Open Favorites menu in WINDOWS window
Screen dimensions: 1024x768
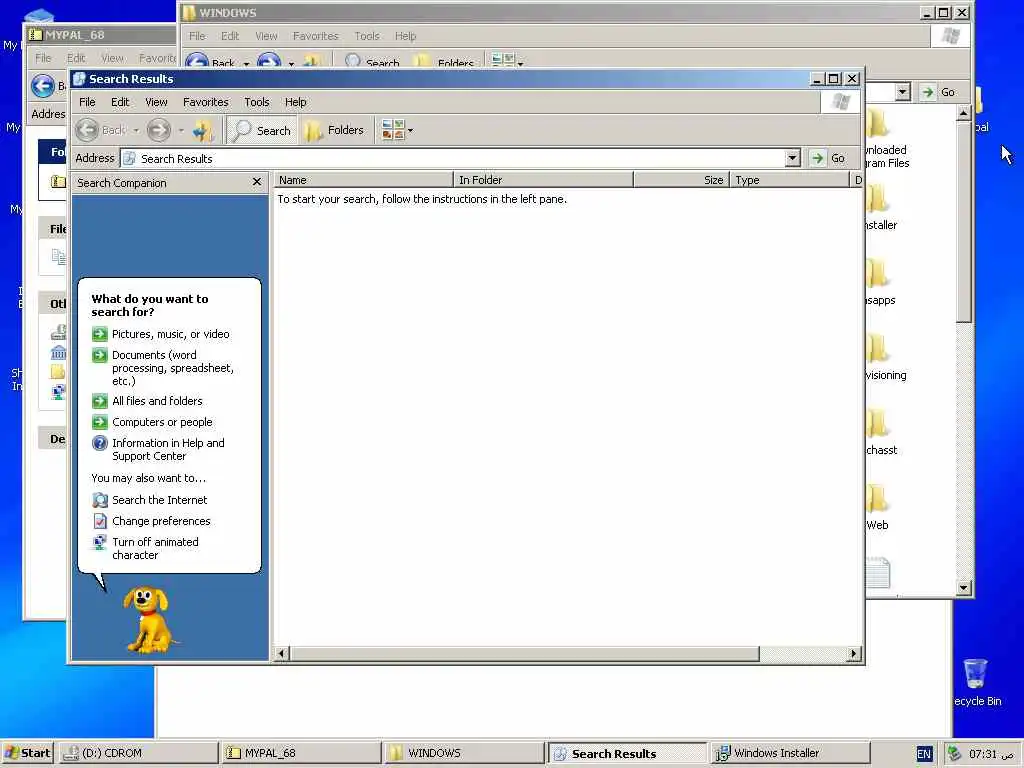[x=315, y=36]
